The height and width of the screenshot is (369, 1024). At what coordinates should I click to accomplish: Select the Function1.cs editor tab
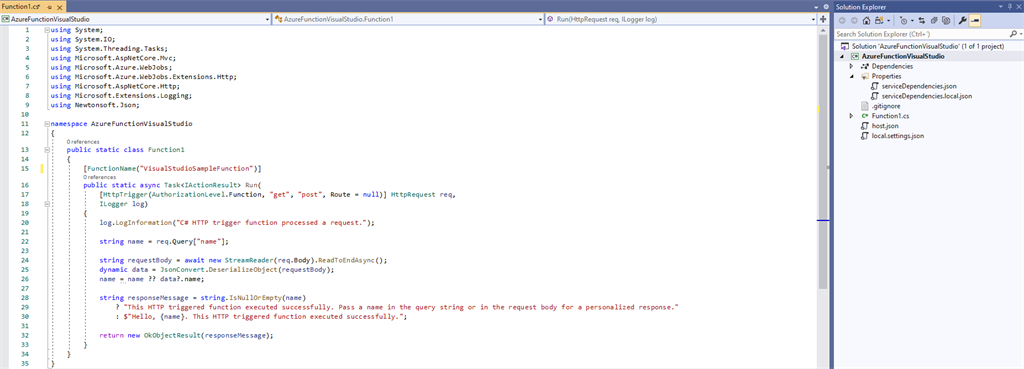tap(33, 7)
